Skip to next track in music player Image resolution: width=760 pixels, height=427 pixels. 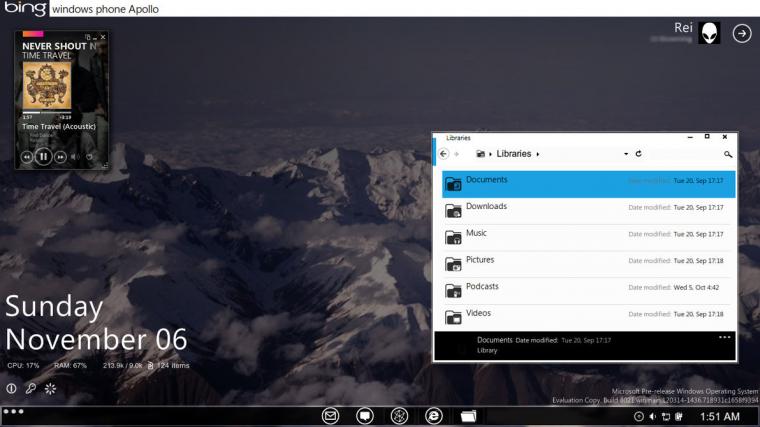(x=60, y=157)
